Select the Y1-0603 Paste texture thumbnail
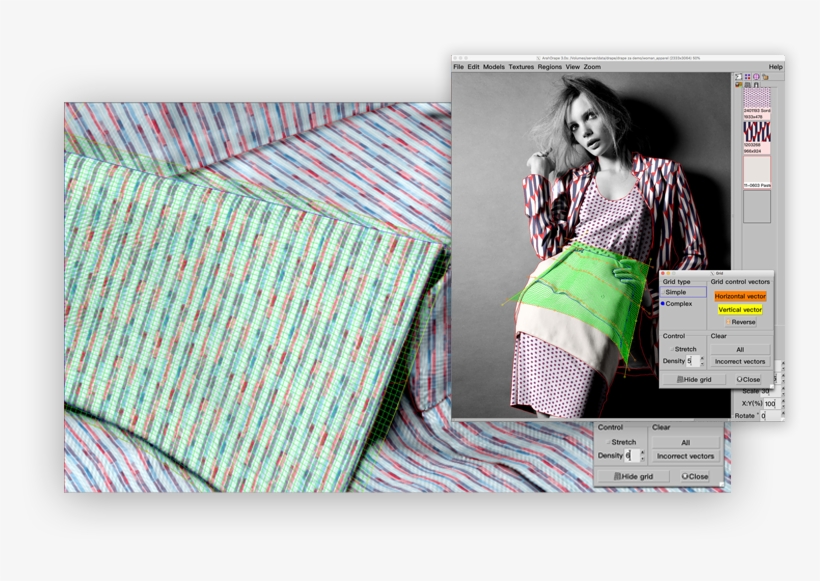This screenshot has width=820, height=581. (x=757, y=170)
